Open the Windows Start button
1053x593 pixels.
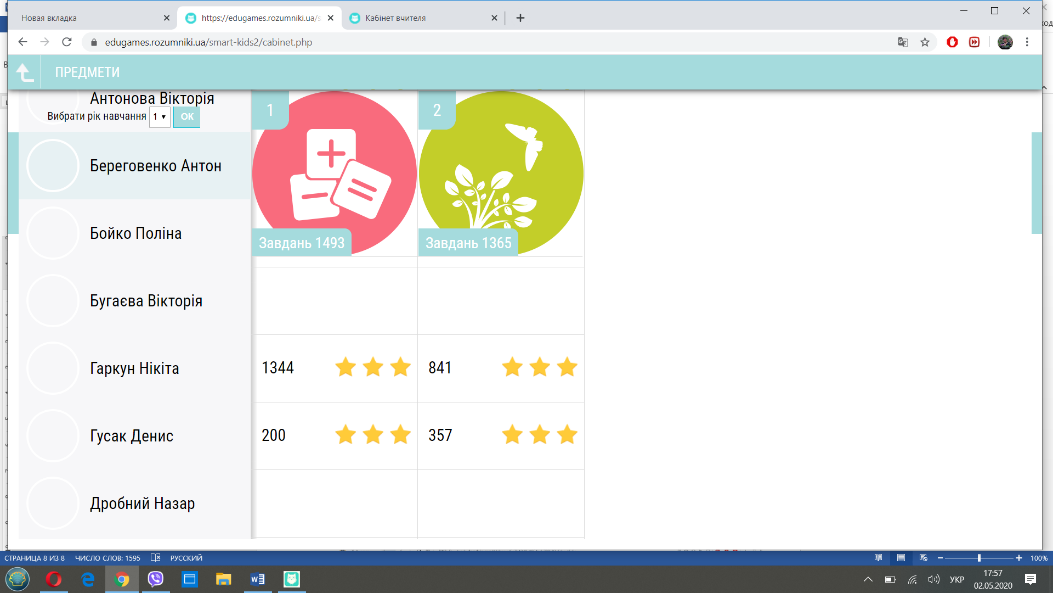17,579
